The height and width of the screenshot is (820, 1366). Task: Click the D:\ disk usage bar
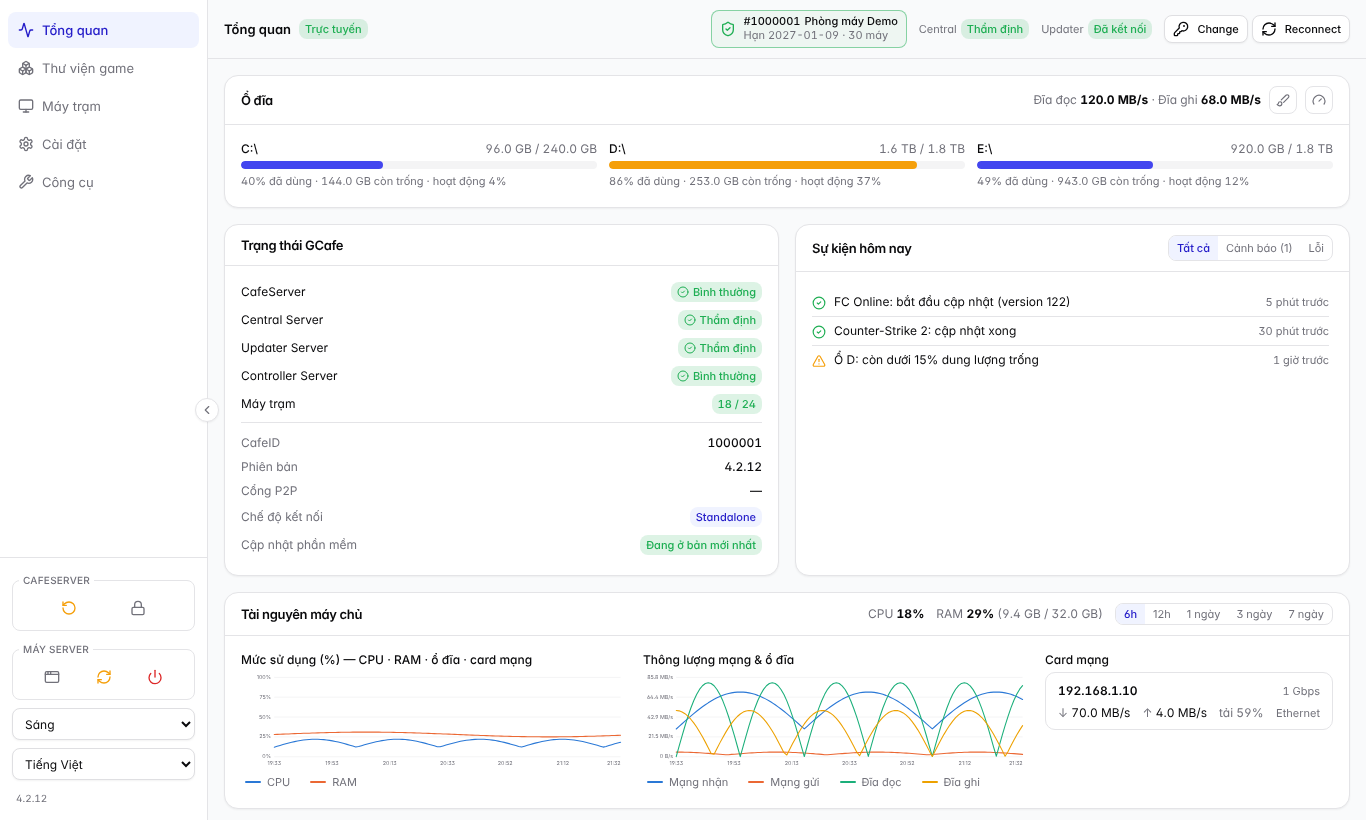point(787,165)
